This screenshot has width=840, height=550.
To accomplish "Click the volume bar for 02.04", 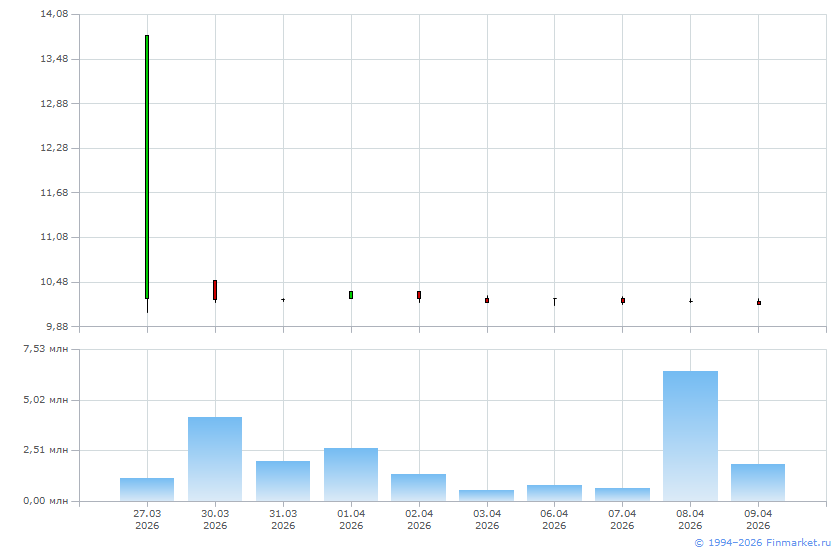I will pyautogui.click(x=419, y=487).
